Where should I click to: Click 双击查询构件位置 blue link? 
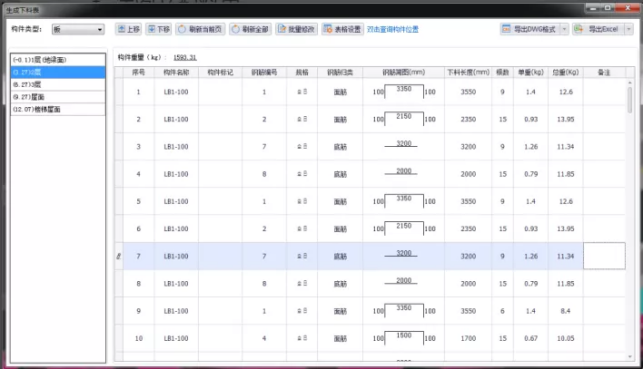(392, 29)
